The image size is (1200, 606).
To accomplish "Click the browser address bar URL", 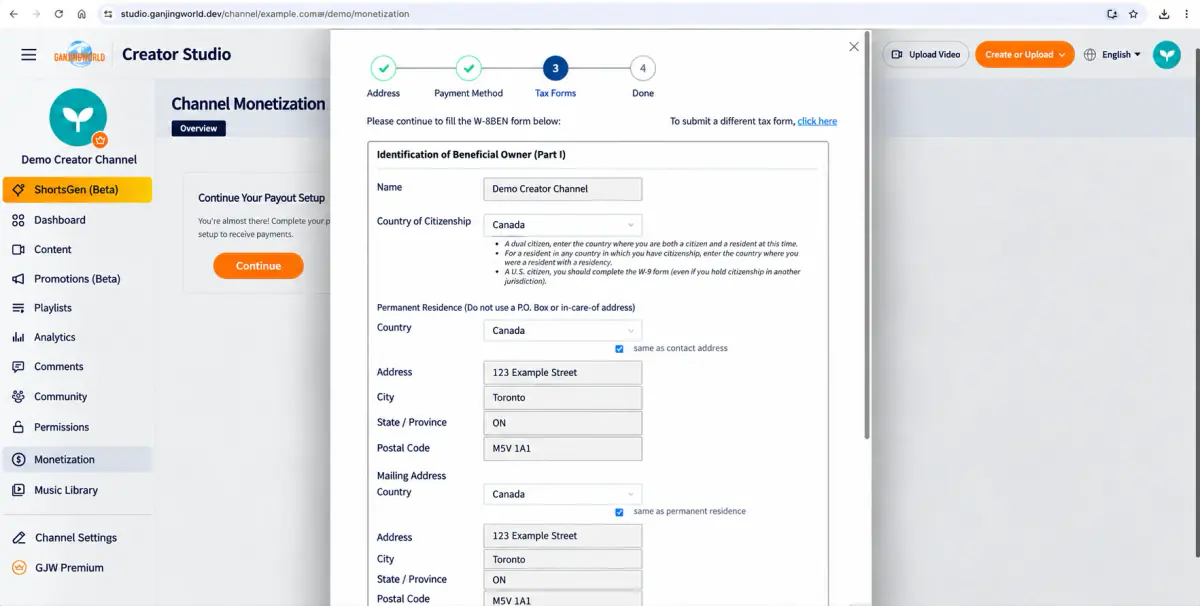I will click(264, 14).
